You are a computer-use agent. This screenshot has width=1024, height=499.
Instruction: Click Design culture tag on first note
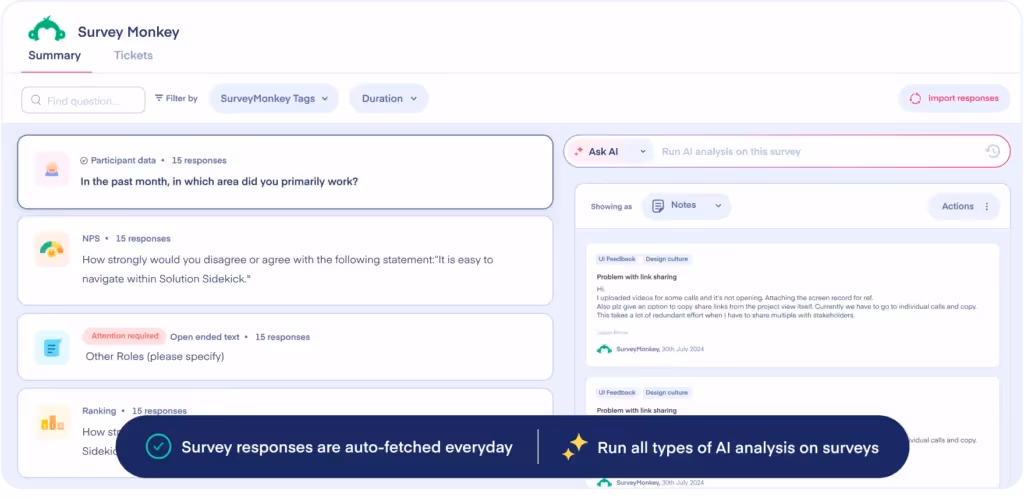point(666,259)
